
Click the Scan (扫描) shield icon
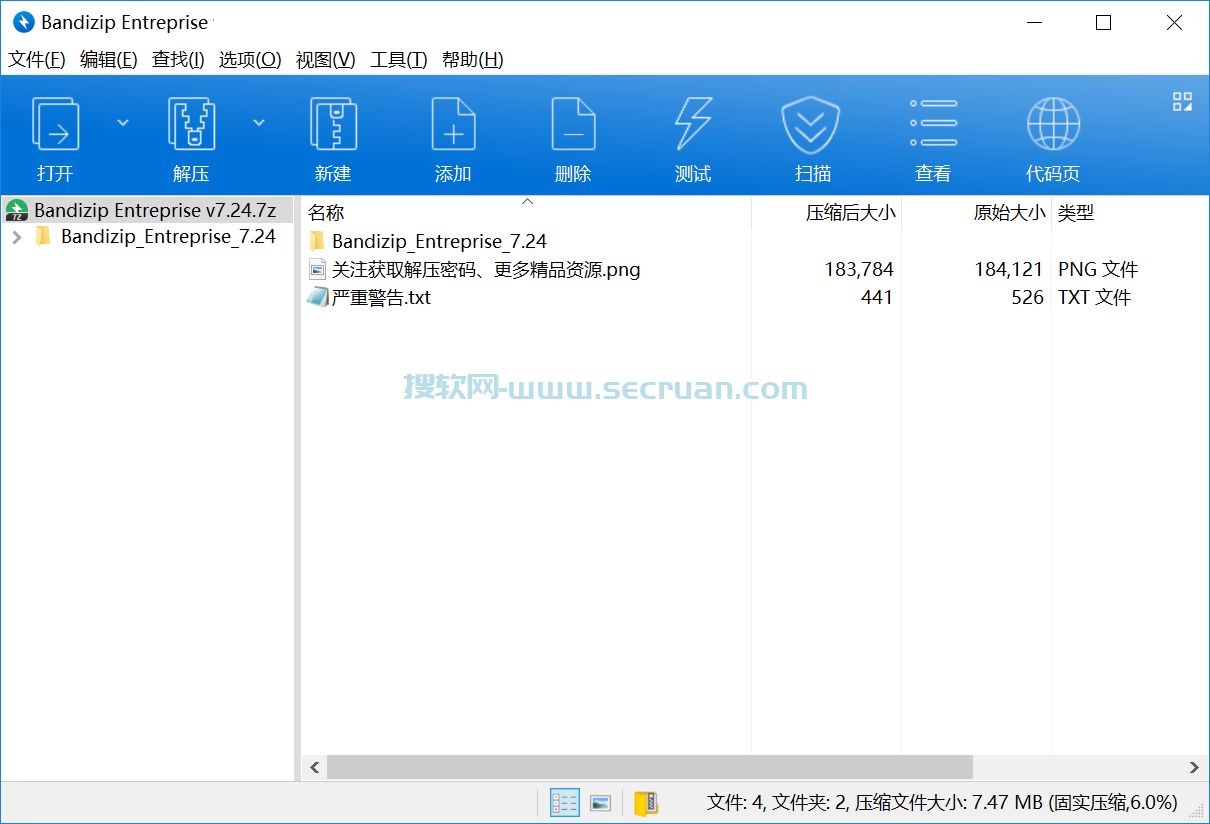[811, 124]
